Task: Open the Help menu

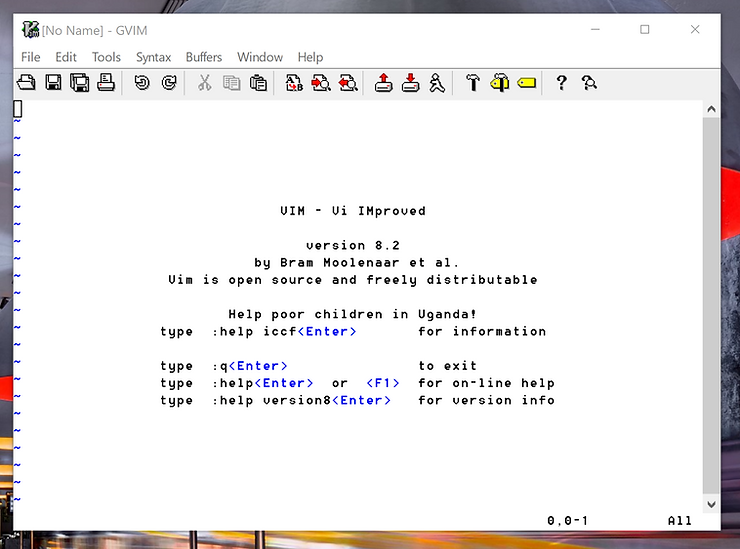Action: point(310,57)
